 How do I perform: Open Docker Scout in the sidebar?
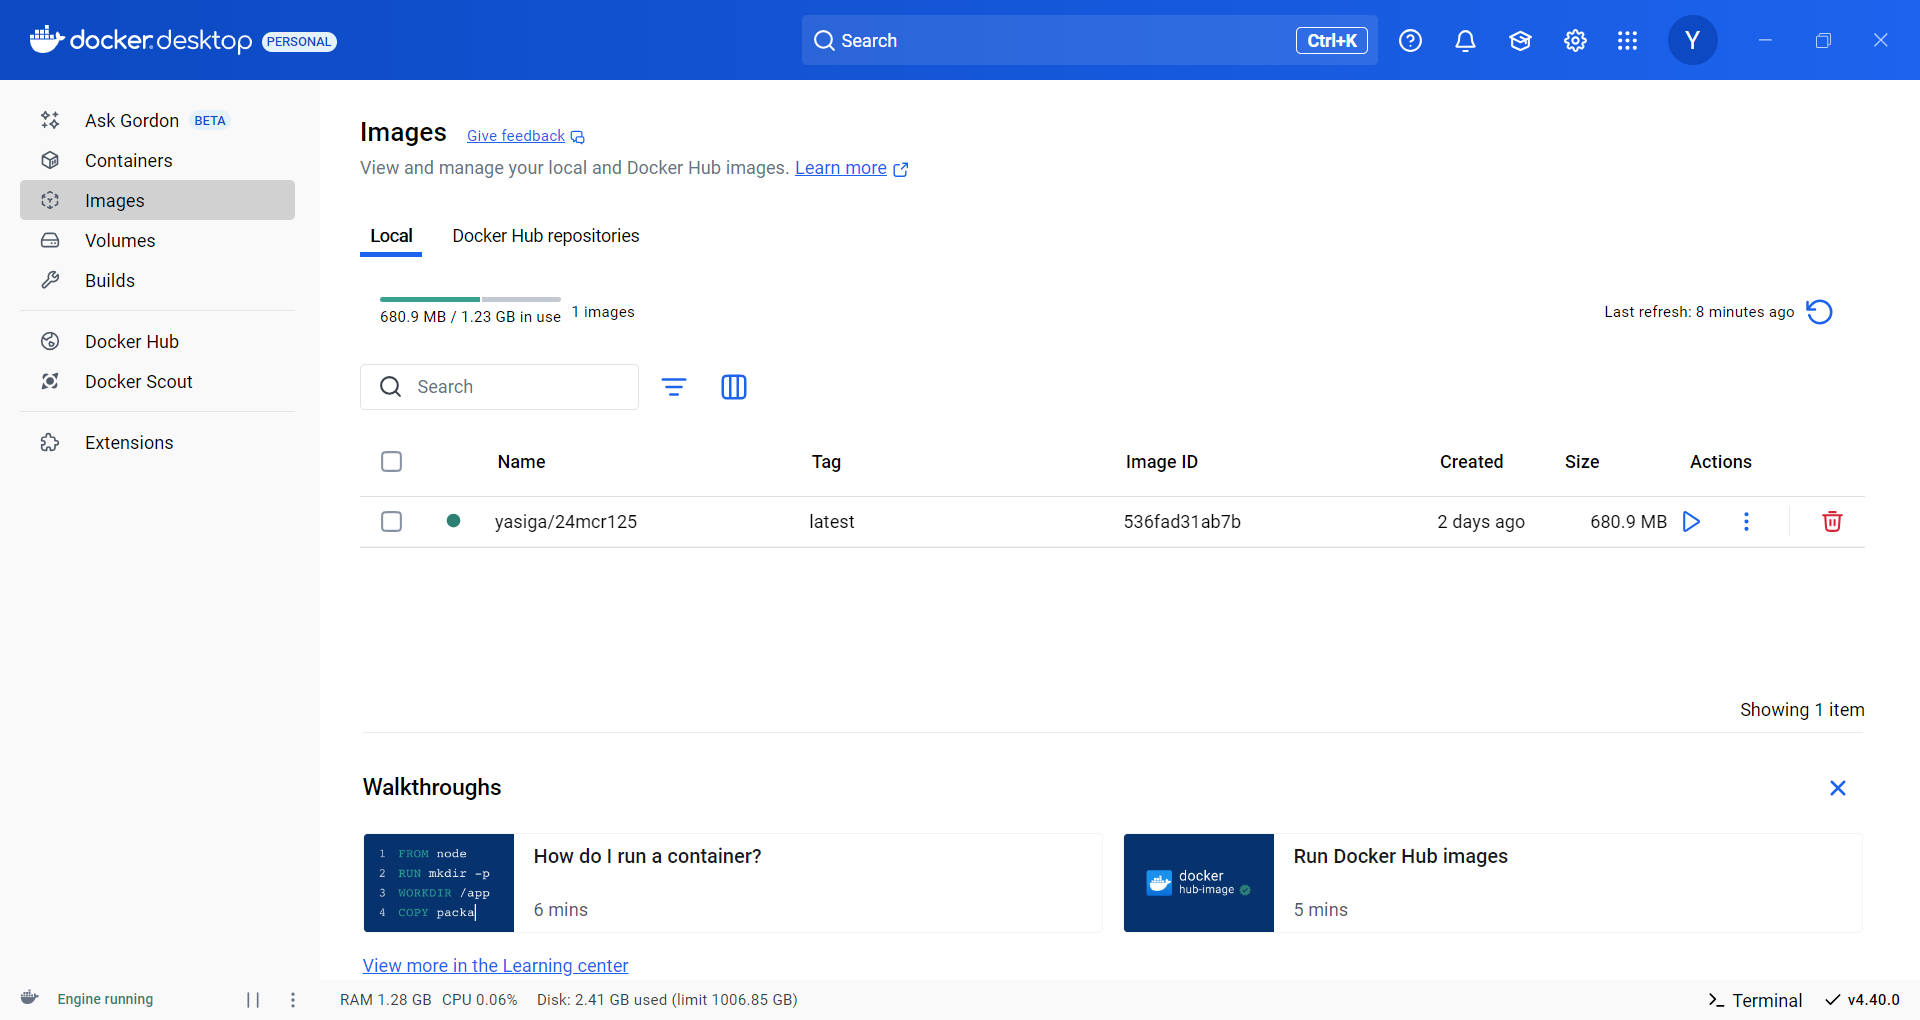[x=157, y=381]
